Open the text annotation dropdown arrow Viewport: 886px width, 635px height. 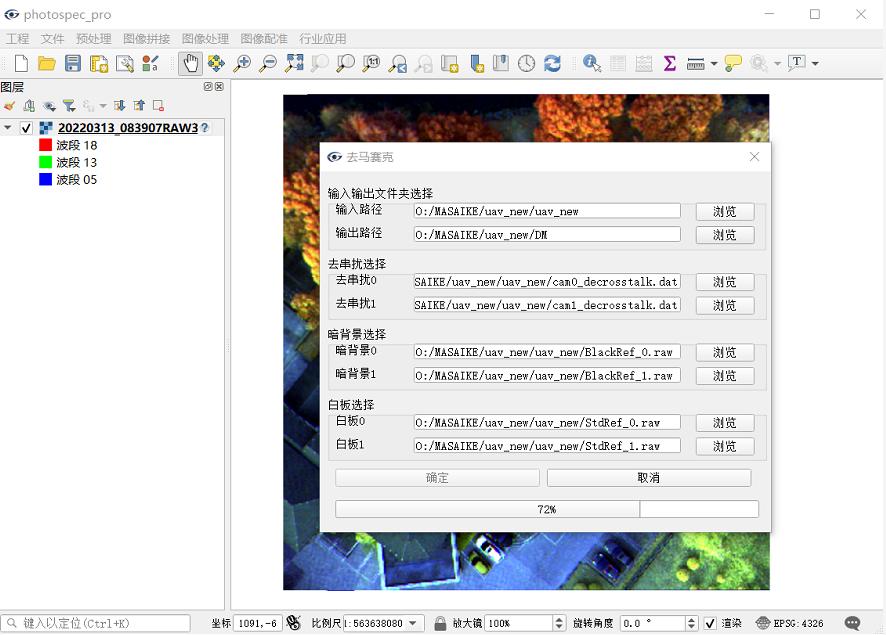point(815,64)
